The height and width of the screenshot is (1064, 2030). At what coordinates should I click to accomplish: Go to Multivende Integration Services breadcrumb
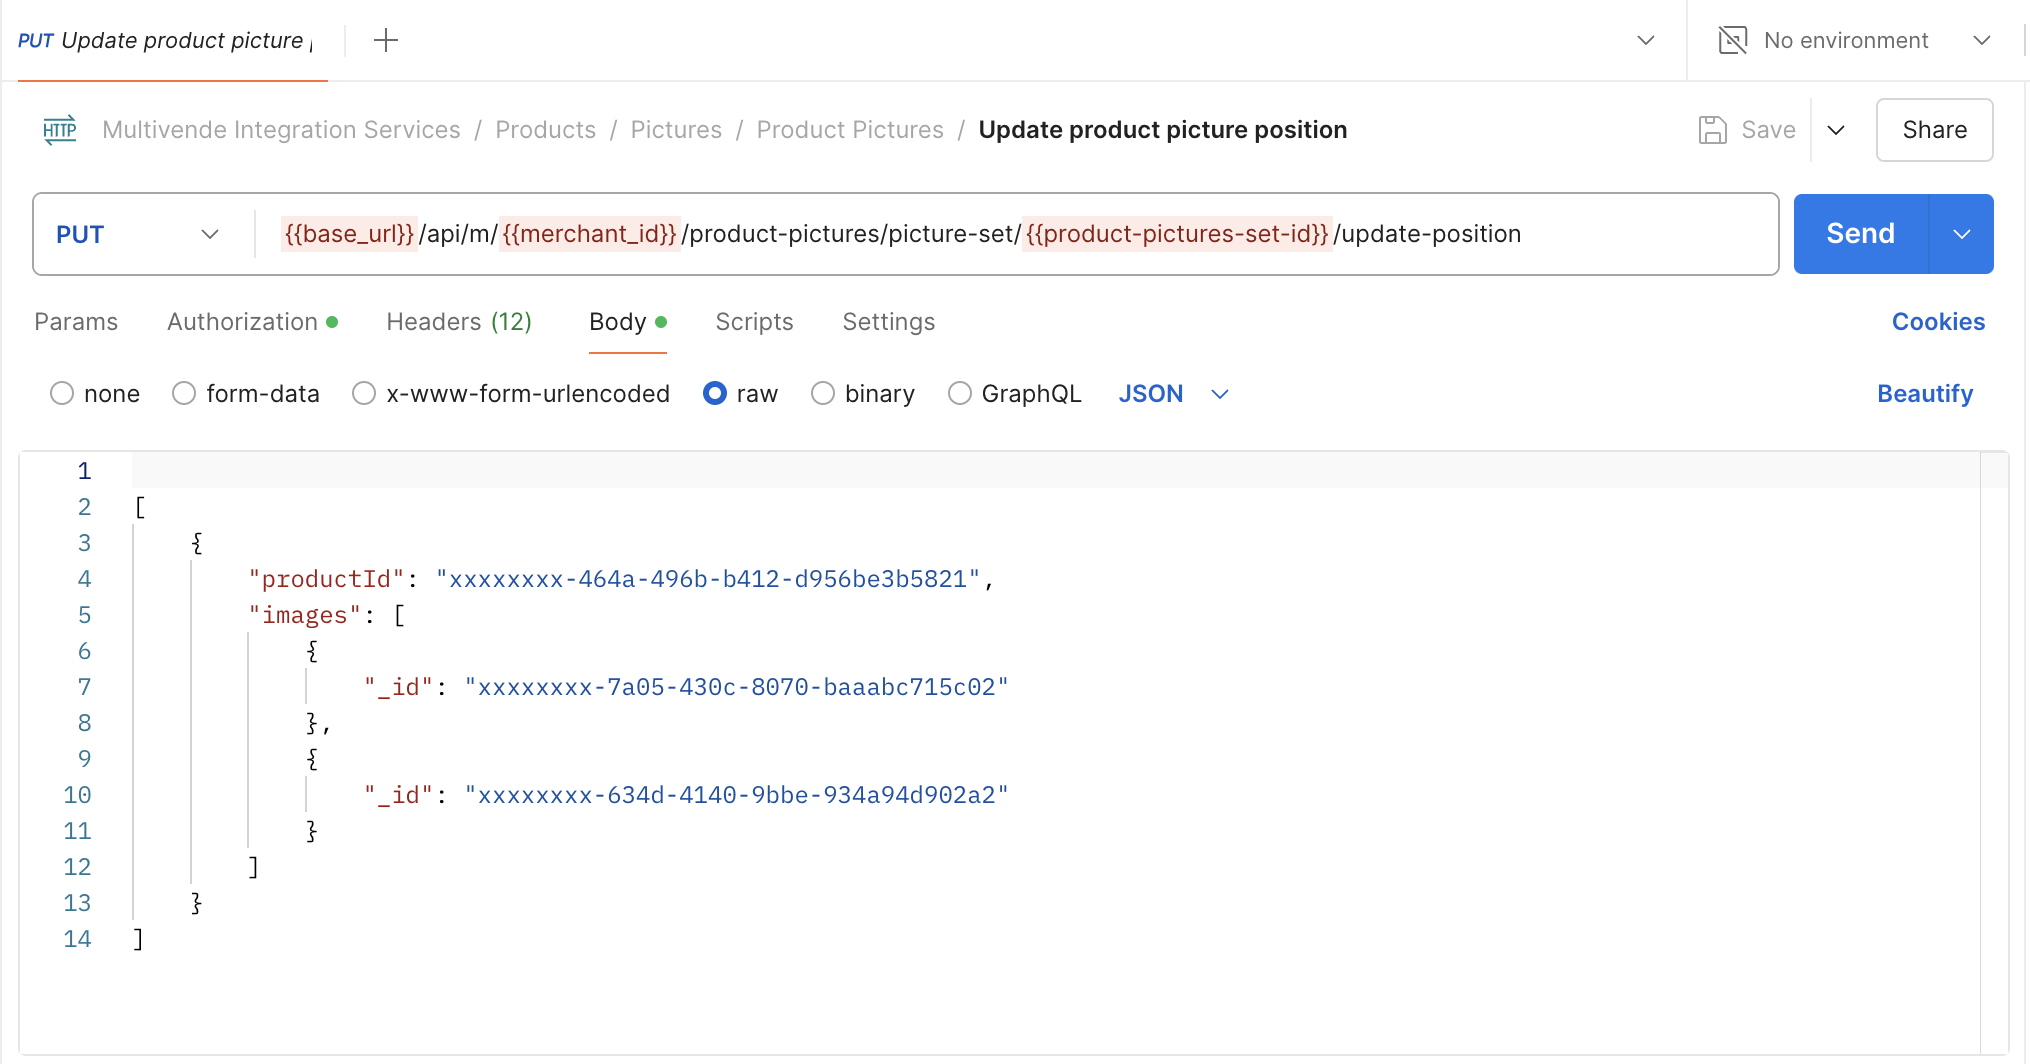pyautogui.click(x=281, y=130)
